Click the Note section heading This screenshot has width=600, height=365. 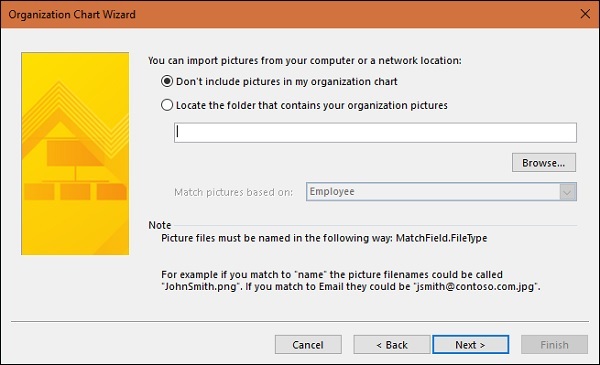(160, 225)
